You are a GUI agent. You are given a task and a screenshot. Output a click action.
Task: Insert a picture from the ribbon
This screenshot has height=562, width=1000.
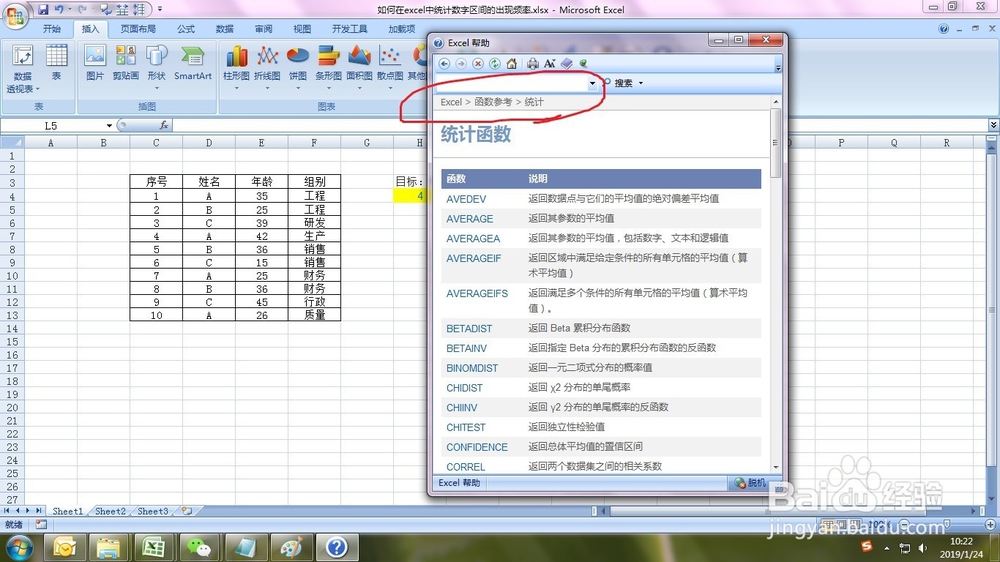tap(94, 63)
